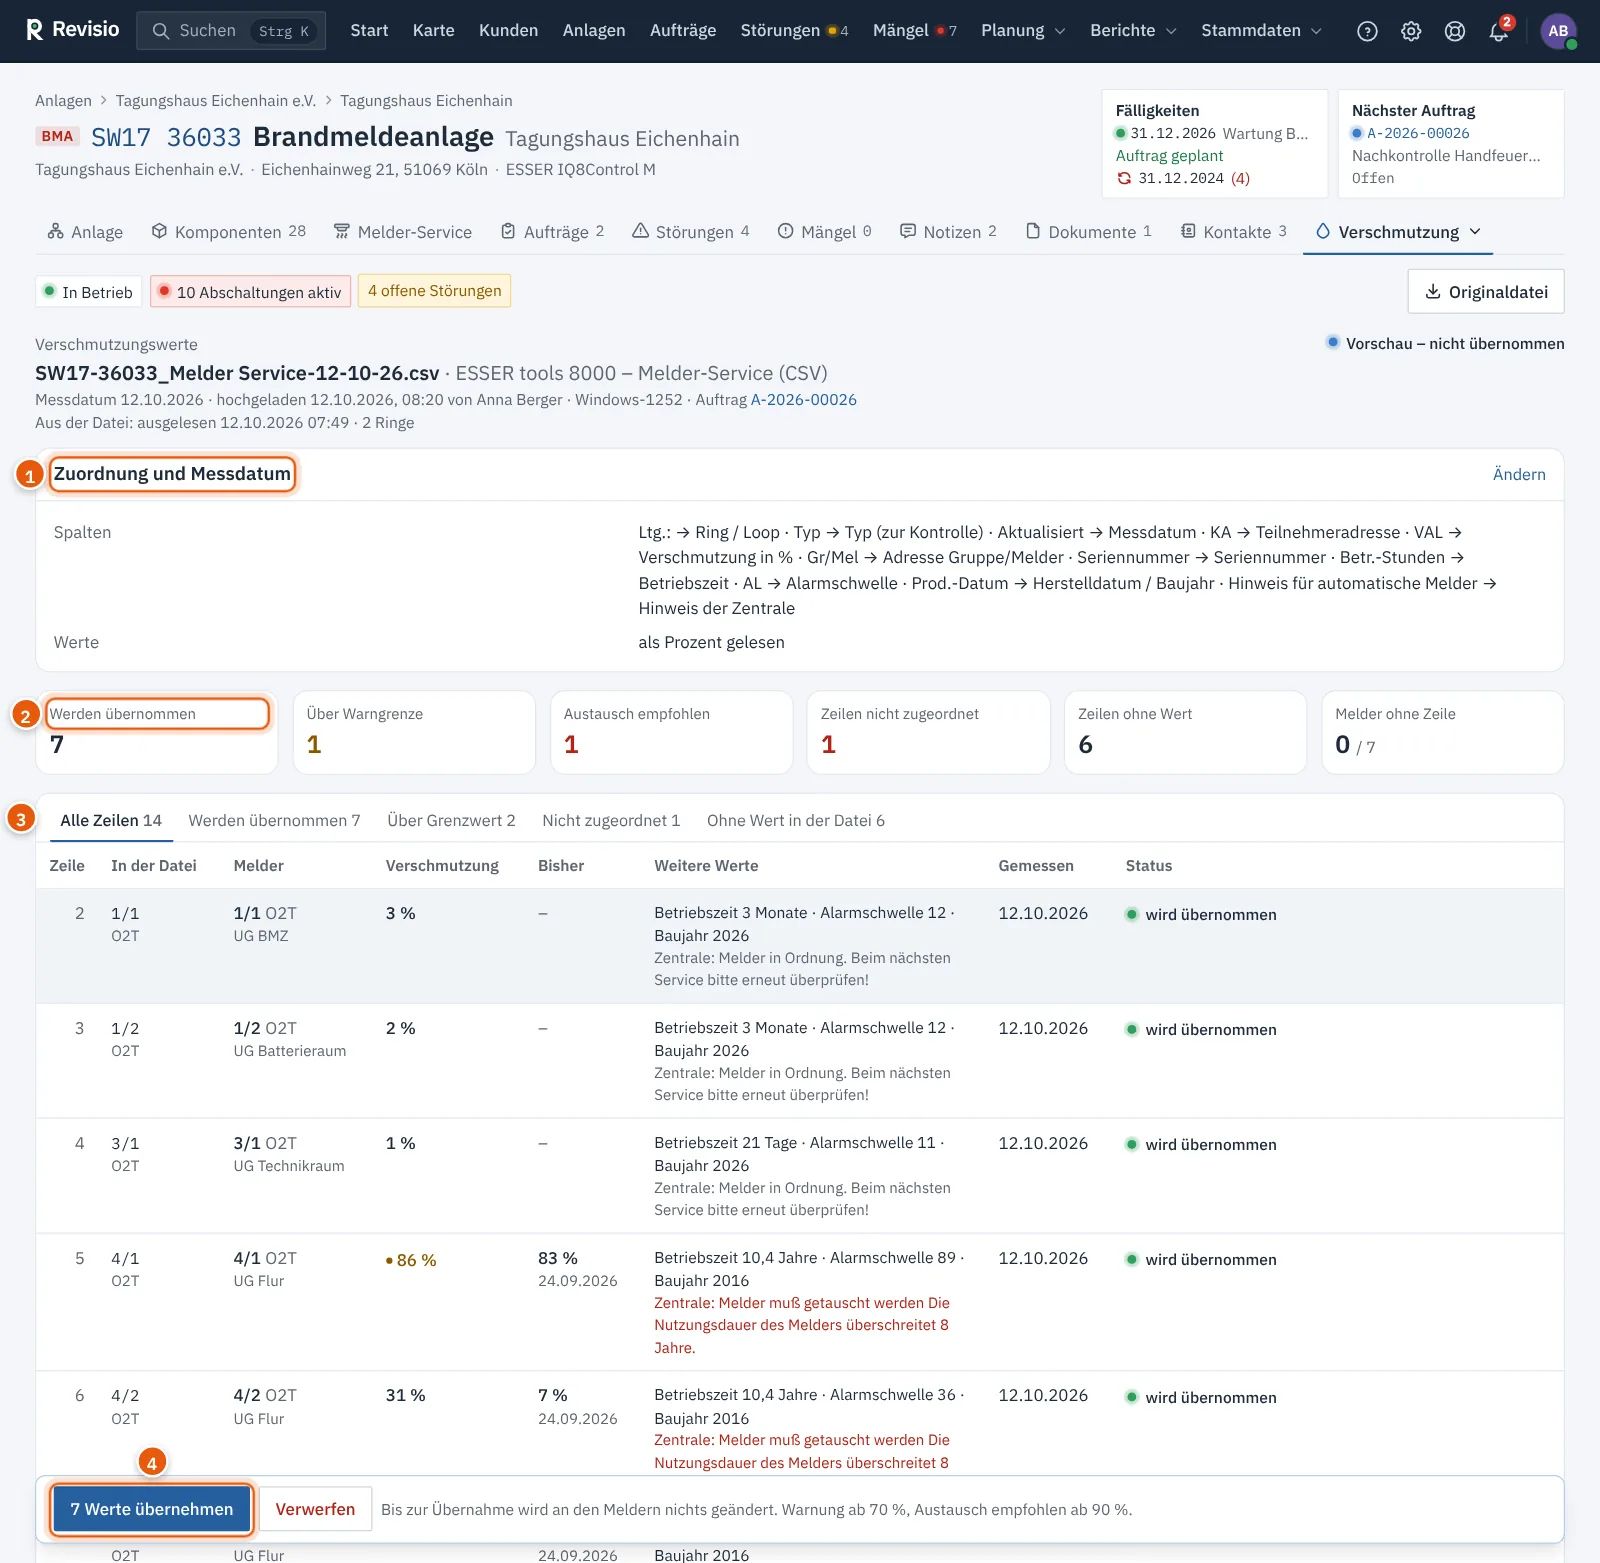
Task: Focus the Suchen search field
Action: [231, 31]
